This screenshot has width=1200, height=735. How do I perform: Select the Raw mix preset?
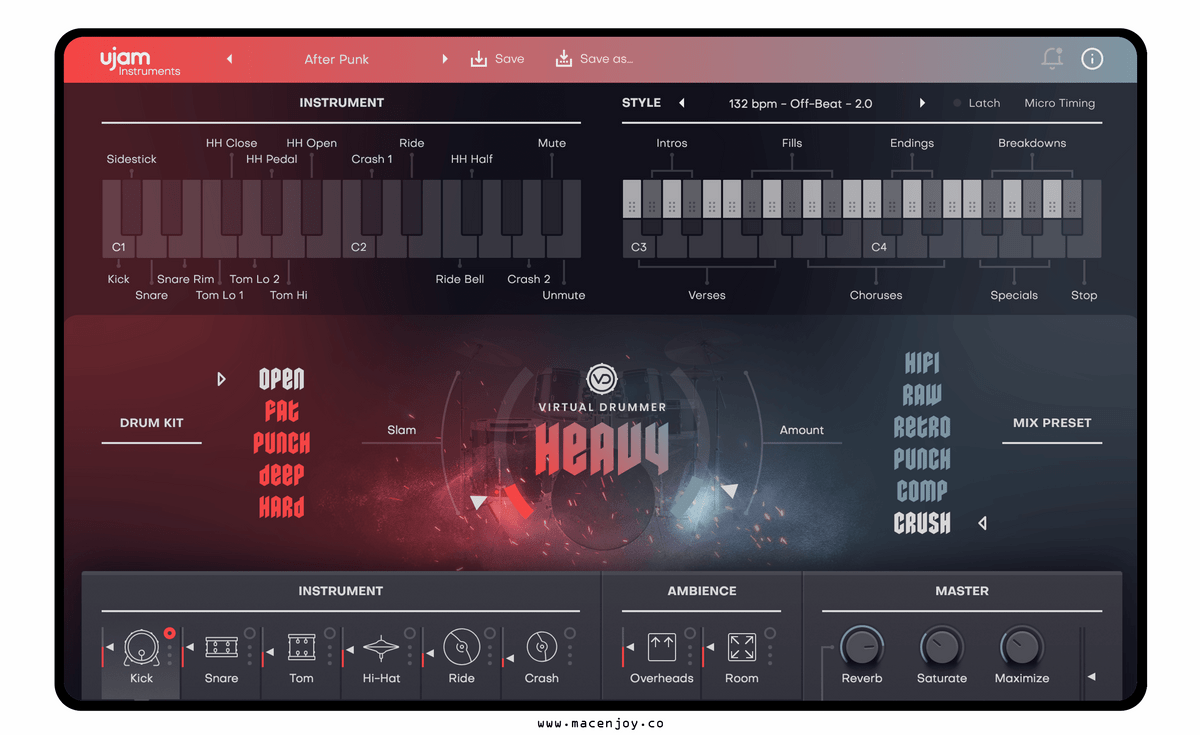pos(922,395)
